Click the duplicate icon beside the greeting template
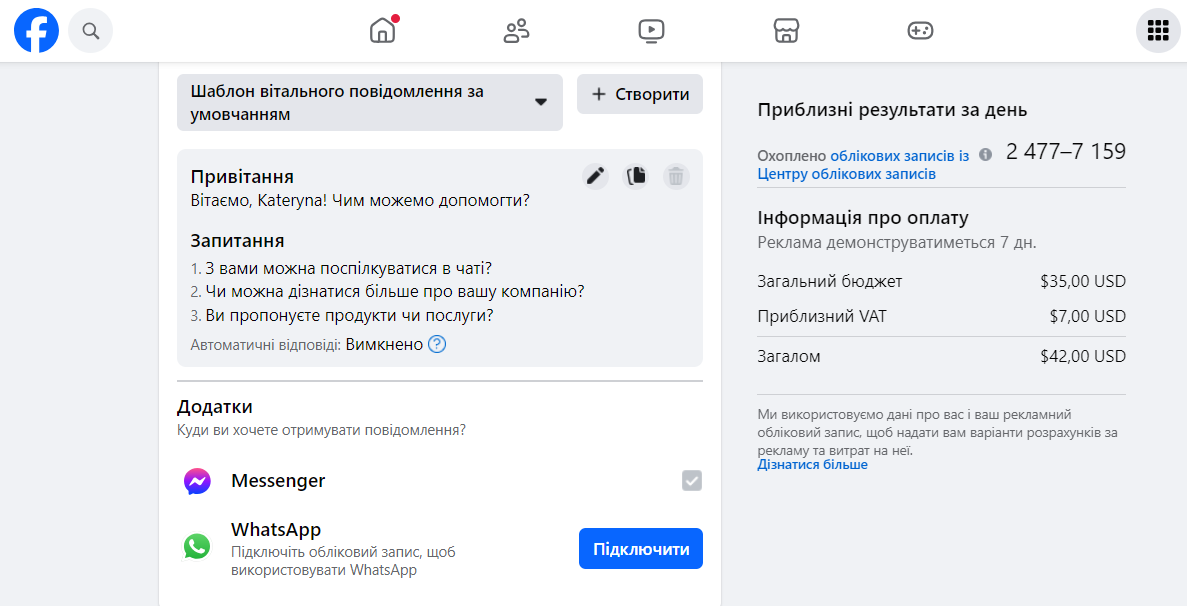Image resolution: width=1187 pixels, height=606 pixels. tap(636, 176)
